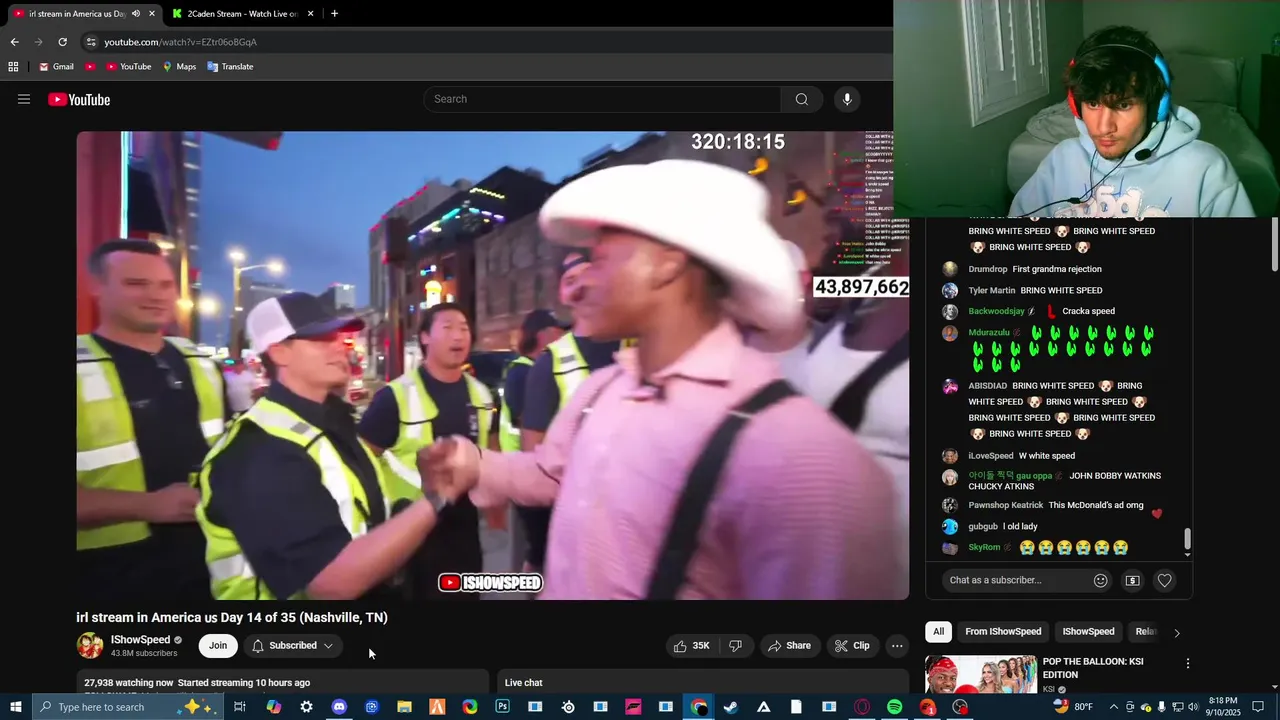Open taskbar clock showing 8:18 PM

(x=1223, y=707)
